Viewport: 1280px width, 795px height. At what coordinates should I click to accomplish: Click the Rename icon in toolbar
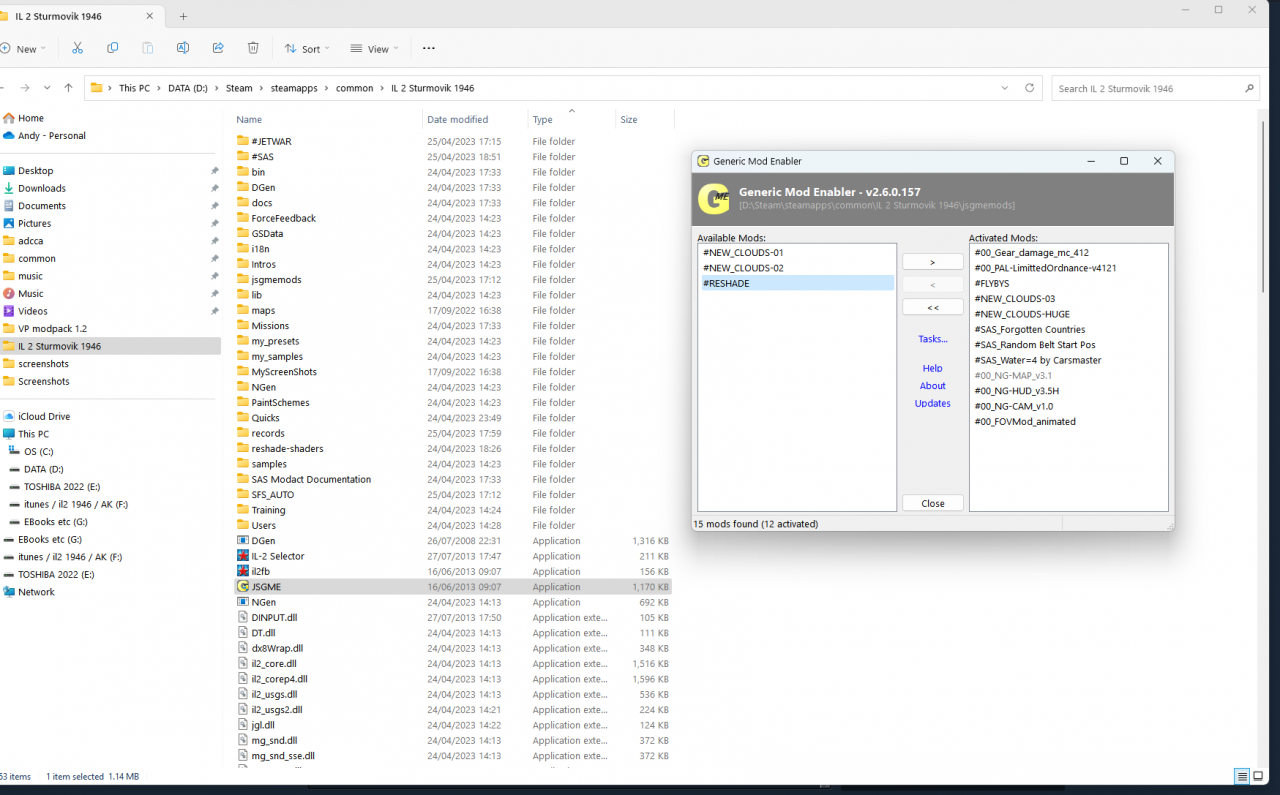(x=183, y=48)
